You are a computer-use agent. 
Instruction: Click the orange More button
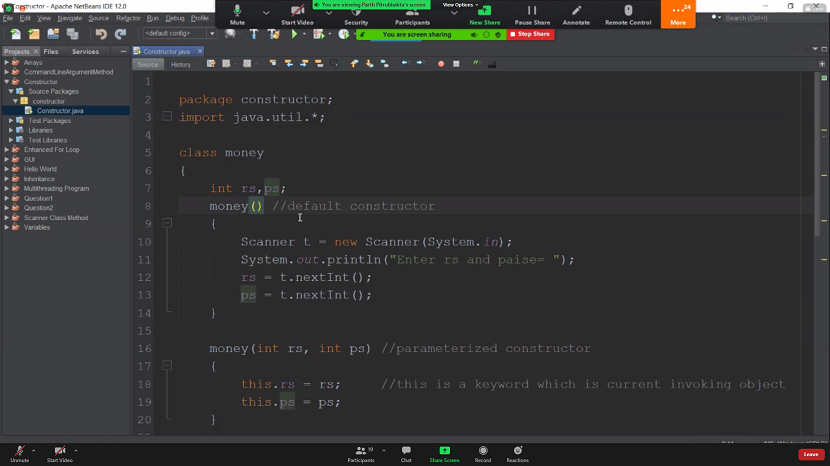point(678,14)
